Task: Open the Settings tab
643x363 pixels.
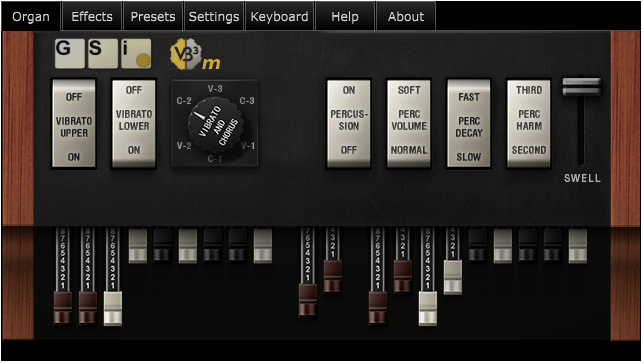Action: click(x=214, y=16)
